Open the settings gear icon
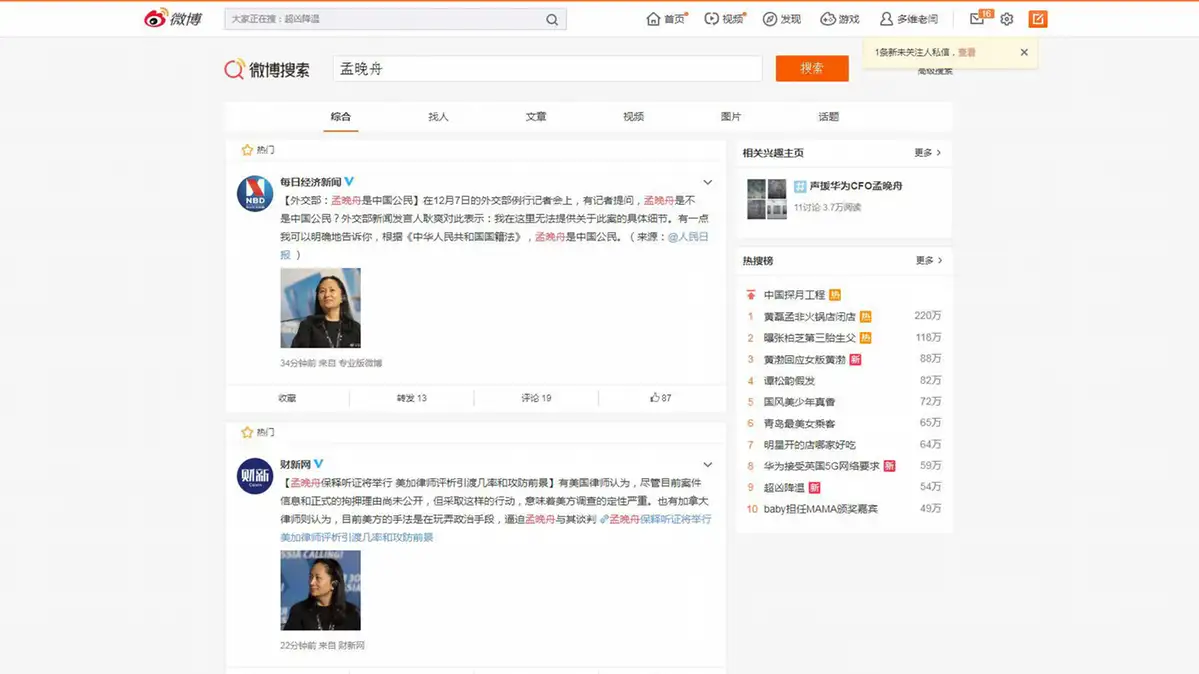 pyautogui.click(x=1007, y=19)
